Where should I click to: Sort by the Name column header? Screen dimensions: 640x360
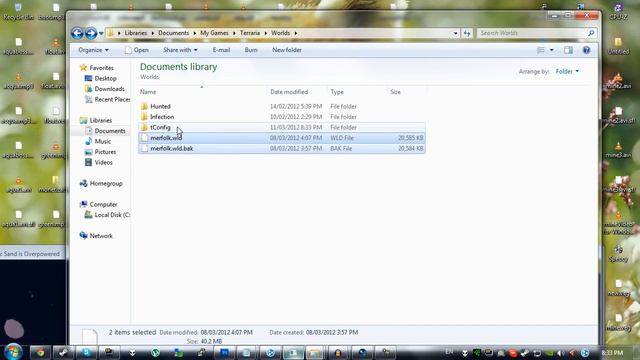202,92
